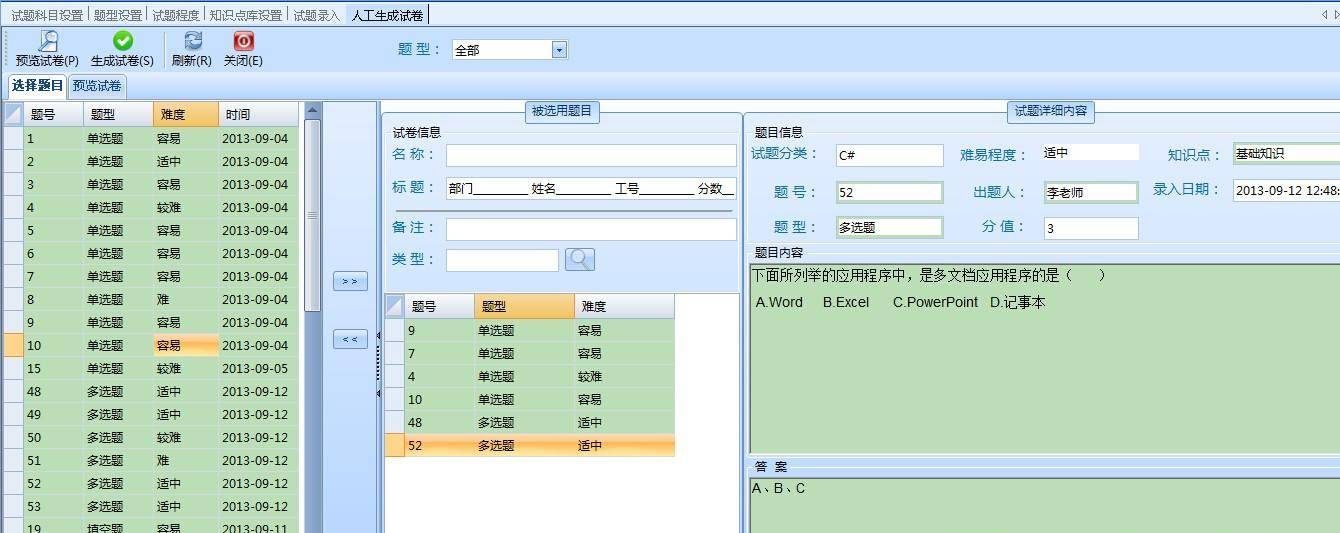Click the 难易程度 field showing 适中
Screen dimensions: 1340x533
1090,153
